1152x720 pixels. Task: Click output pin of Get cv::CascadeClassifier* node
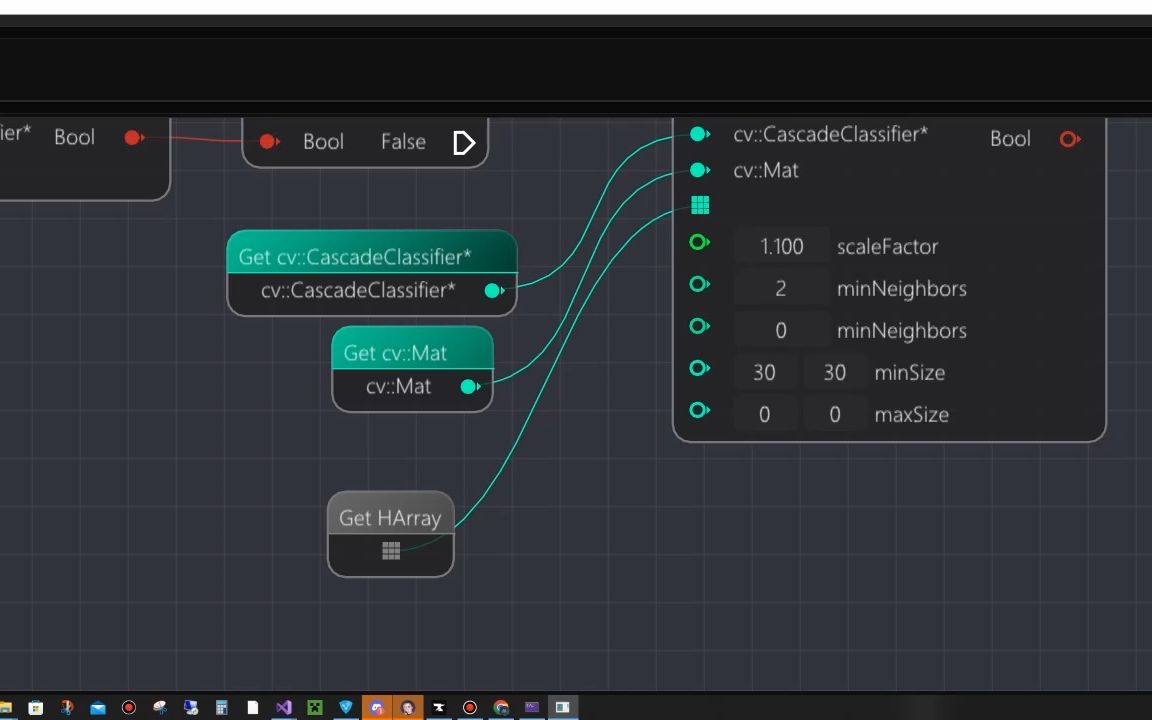(x=494, y=291)
